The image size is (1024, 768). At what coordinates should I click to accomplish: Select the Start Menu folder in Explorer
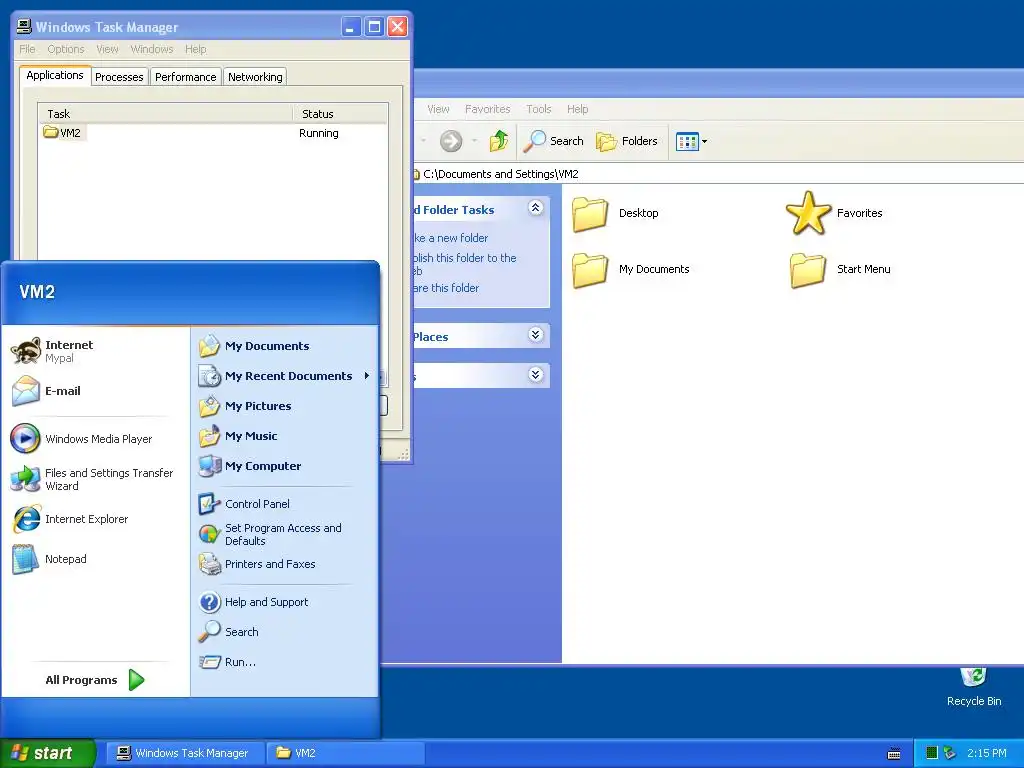point(840,269)
